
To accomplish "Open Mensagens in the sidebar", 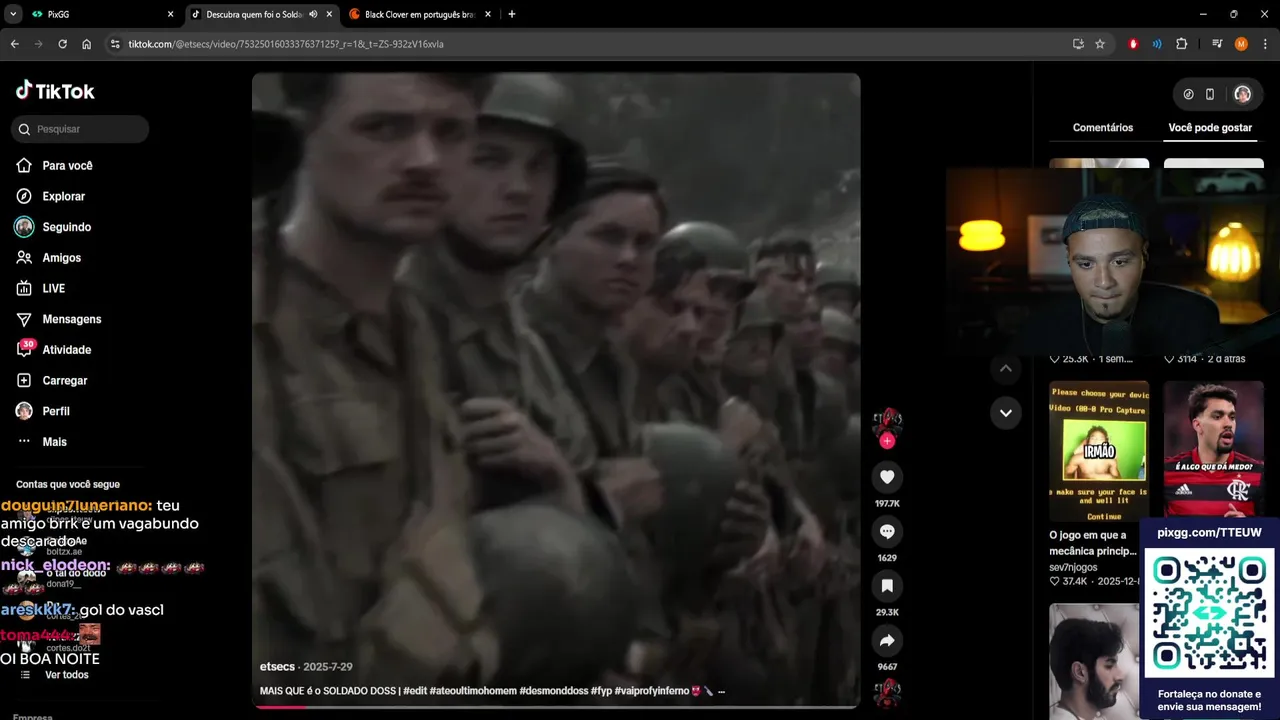I will pyautogui.click(x=71, y=319).
